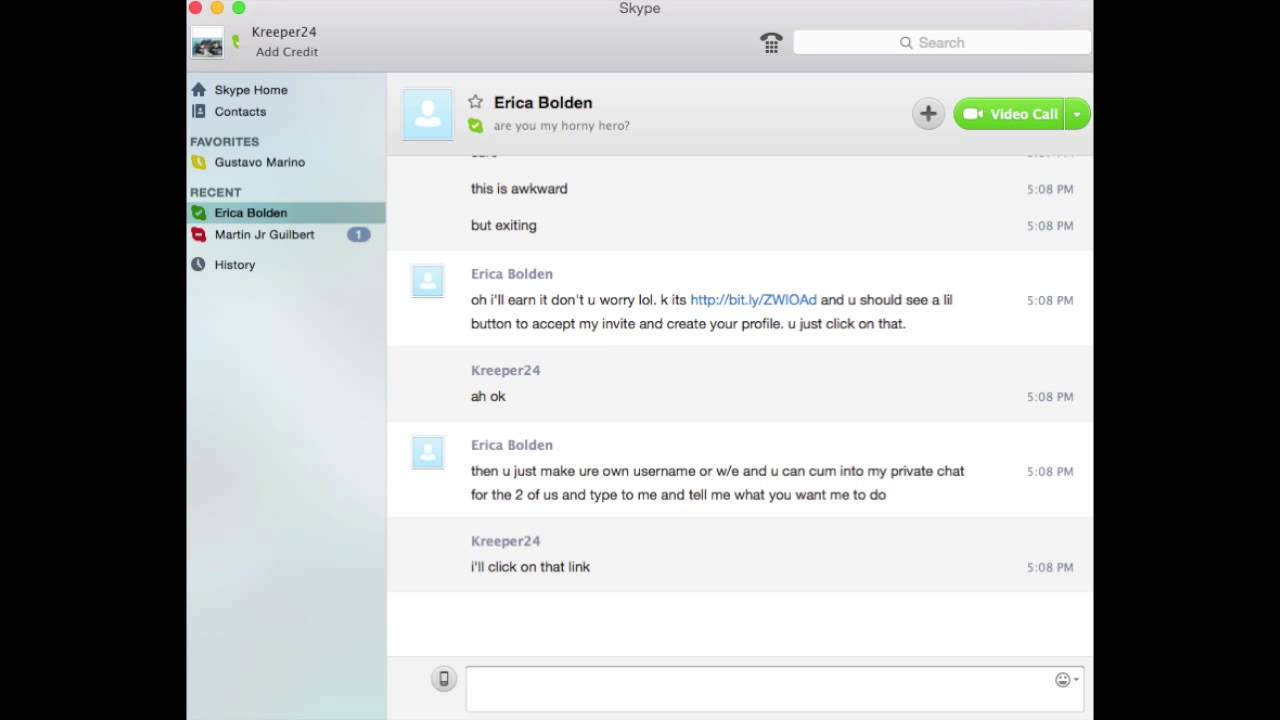Click Erica Bolden's green status icon in sidebar
This screenshot has width=1280, height=720.
click(198, 213)
